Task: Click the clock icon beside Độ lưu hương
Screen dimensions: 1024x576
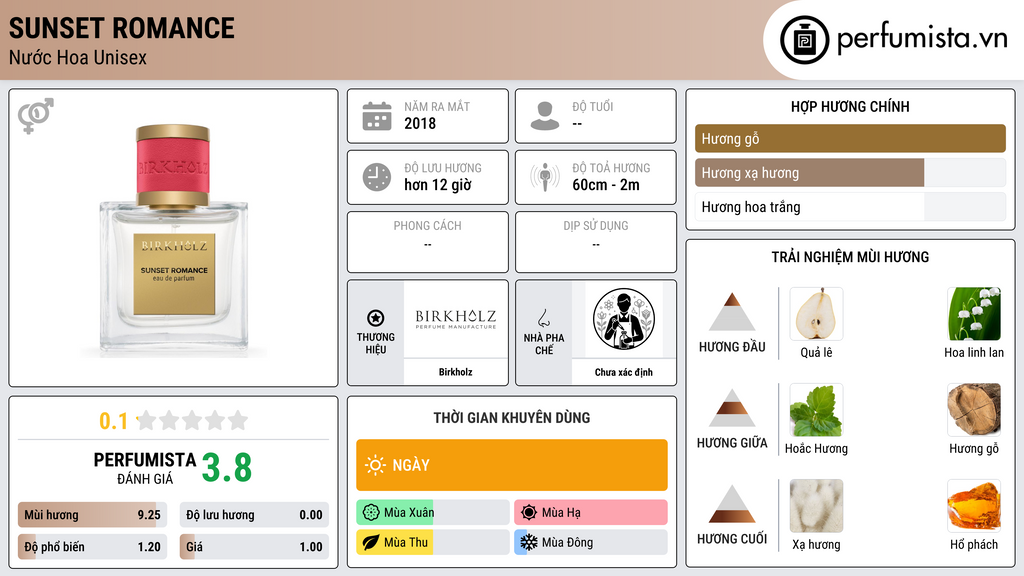Action: point(377,177)
